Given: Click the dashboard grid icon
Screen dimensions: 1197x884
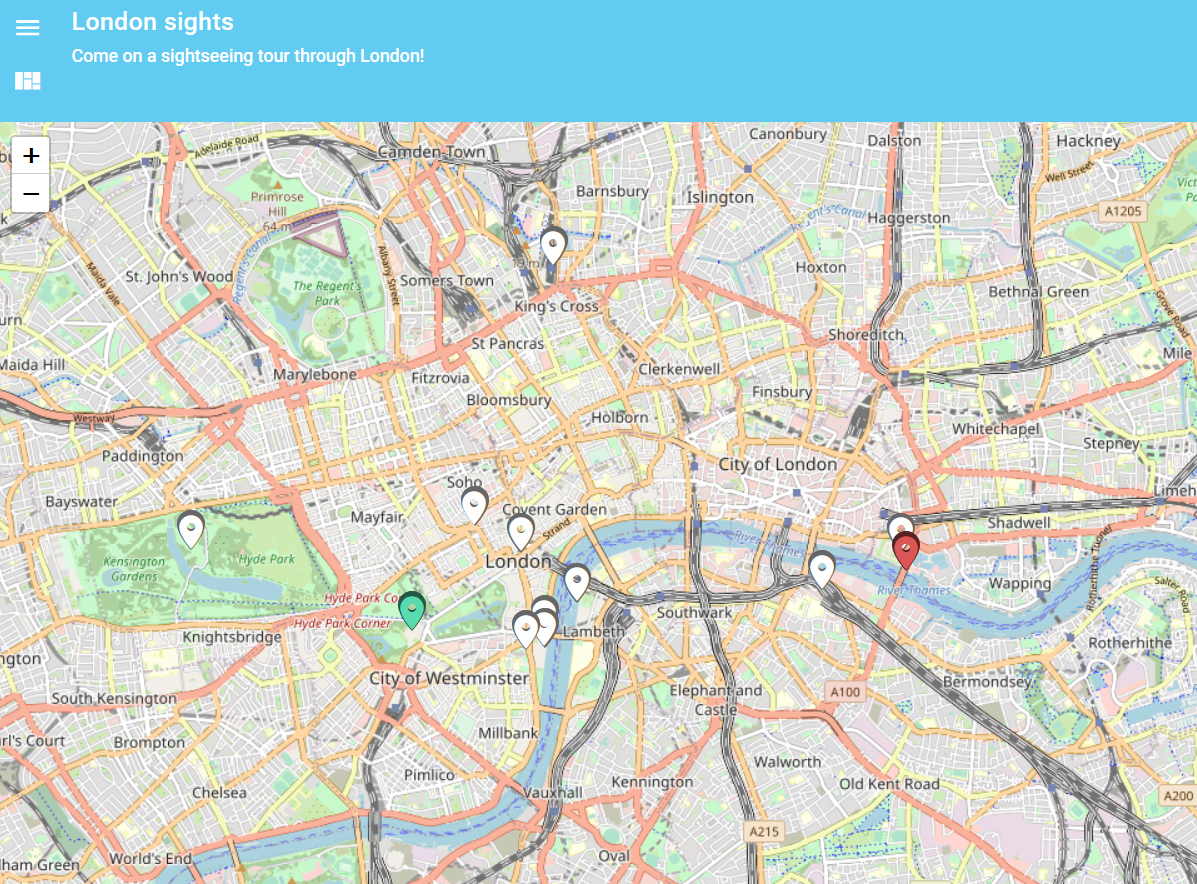Looking at the screenshot, I should pyautogui.click(x=28, y=81).
